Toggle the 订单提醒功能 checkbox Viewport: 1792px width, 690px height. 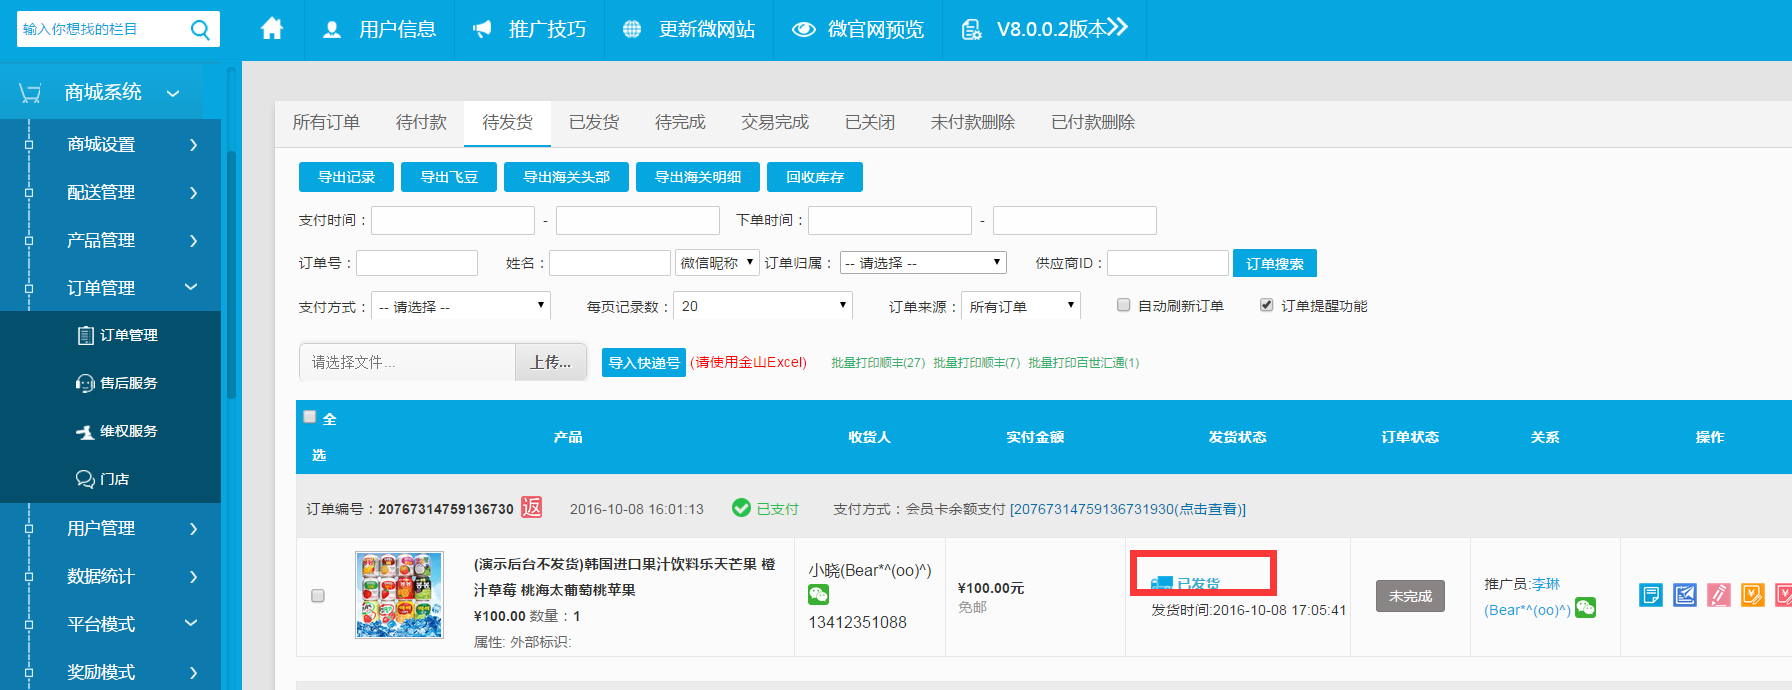(x=1267, y=305)
